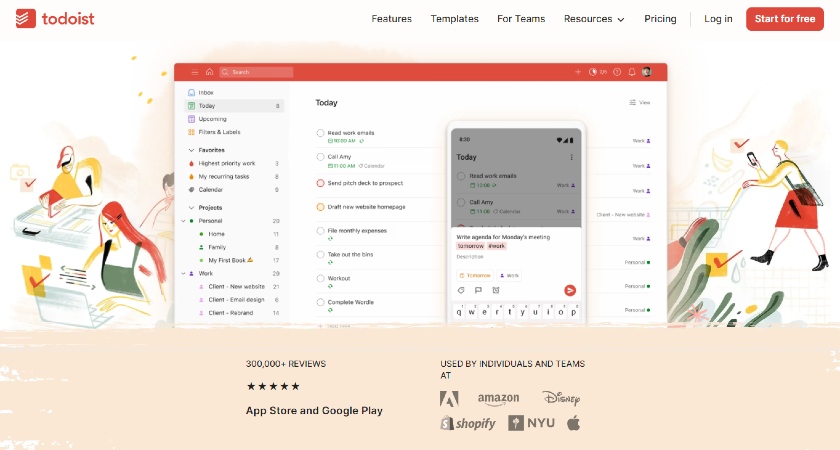Click the NYU logo
The width and height of the screenshot is (840, 450).
click(x=531, y=423)
